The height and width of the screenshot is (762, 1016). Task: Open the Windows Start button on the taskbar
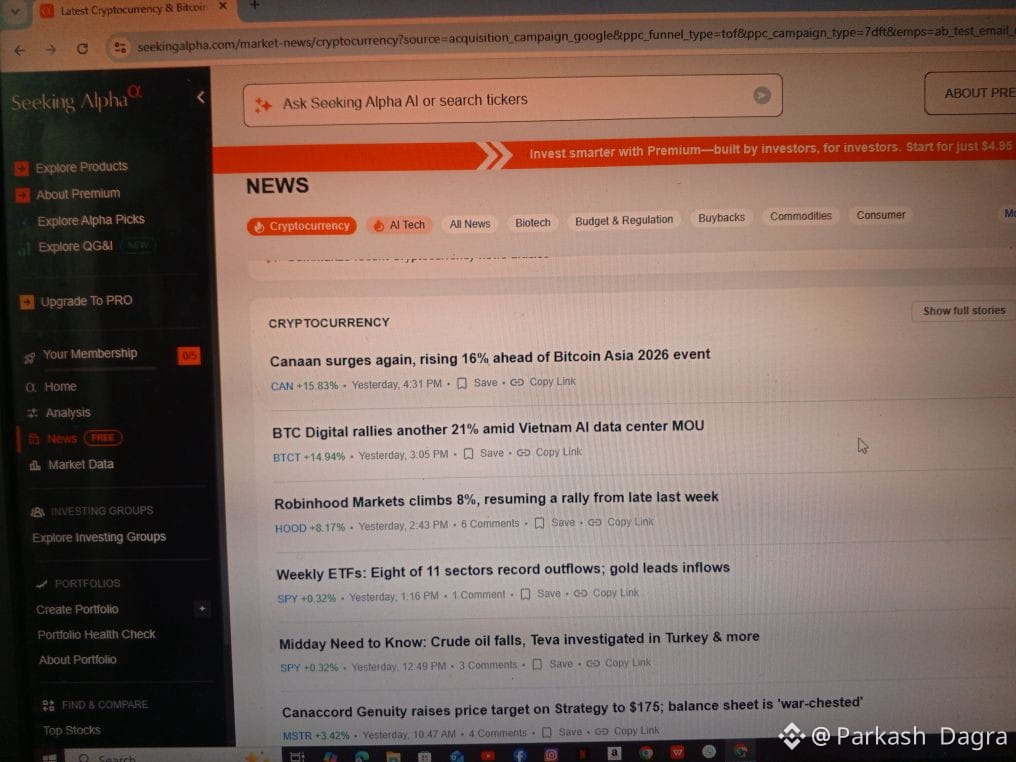[x=49, y=756]
